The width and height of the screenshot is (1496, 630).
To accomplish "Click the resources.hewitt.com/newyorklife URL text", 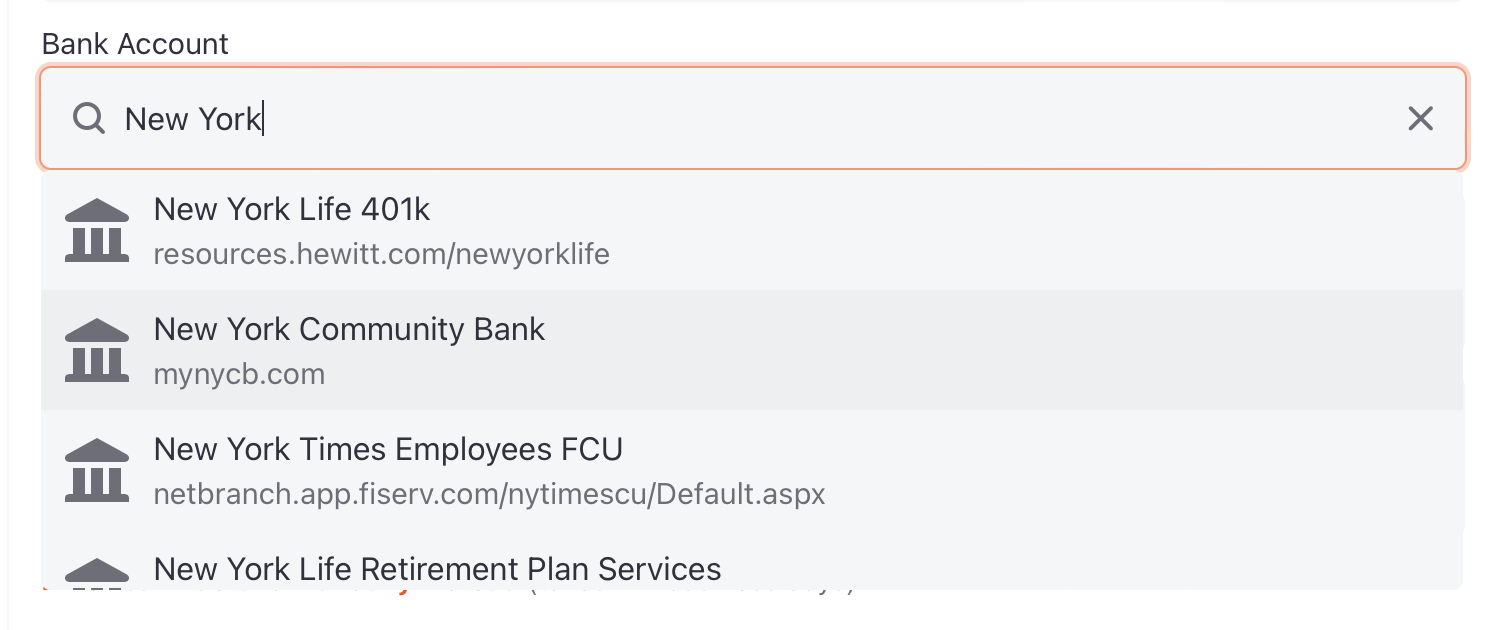I will pyautogui.click(x=381, y=254).
